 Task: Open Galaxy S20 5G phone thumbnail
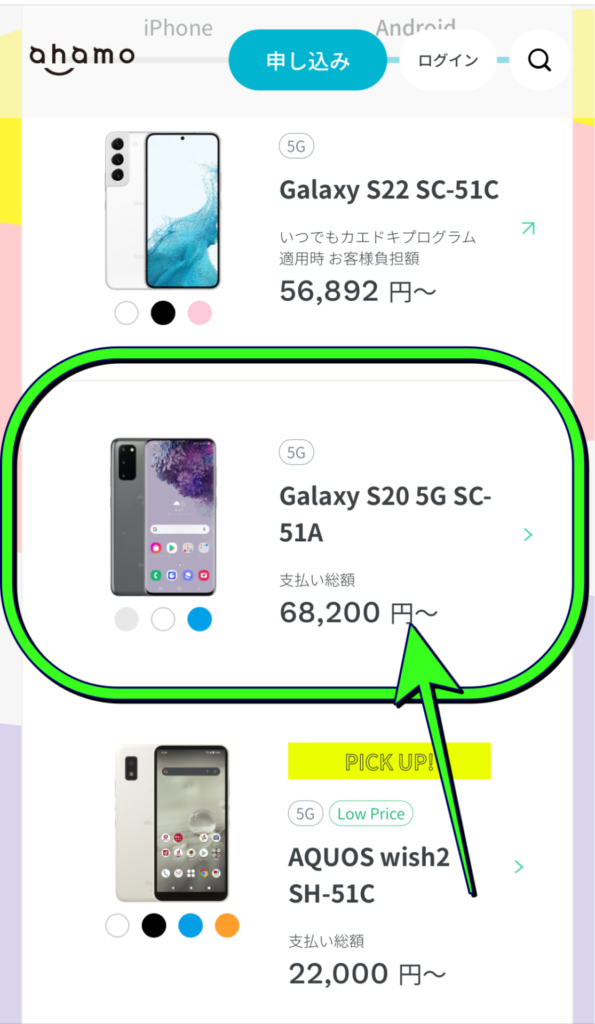pos(163,517)
